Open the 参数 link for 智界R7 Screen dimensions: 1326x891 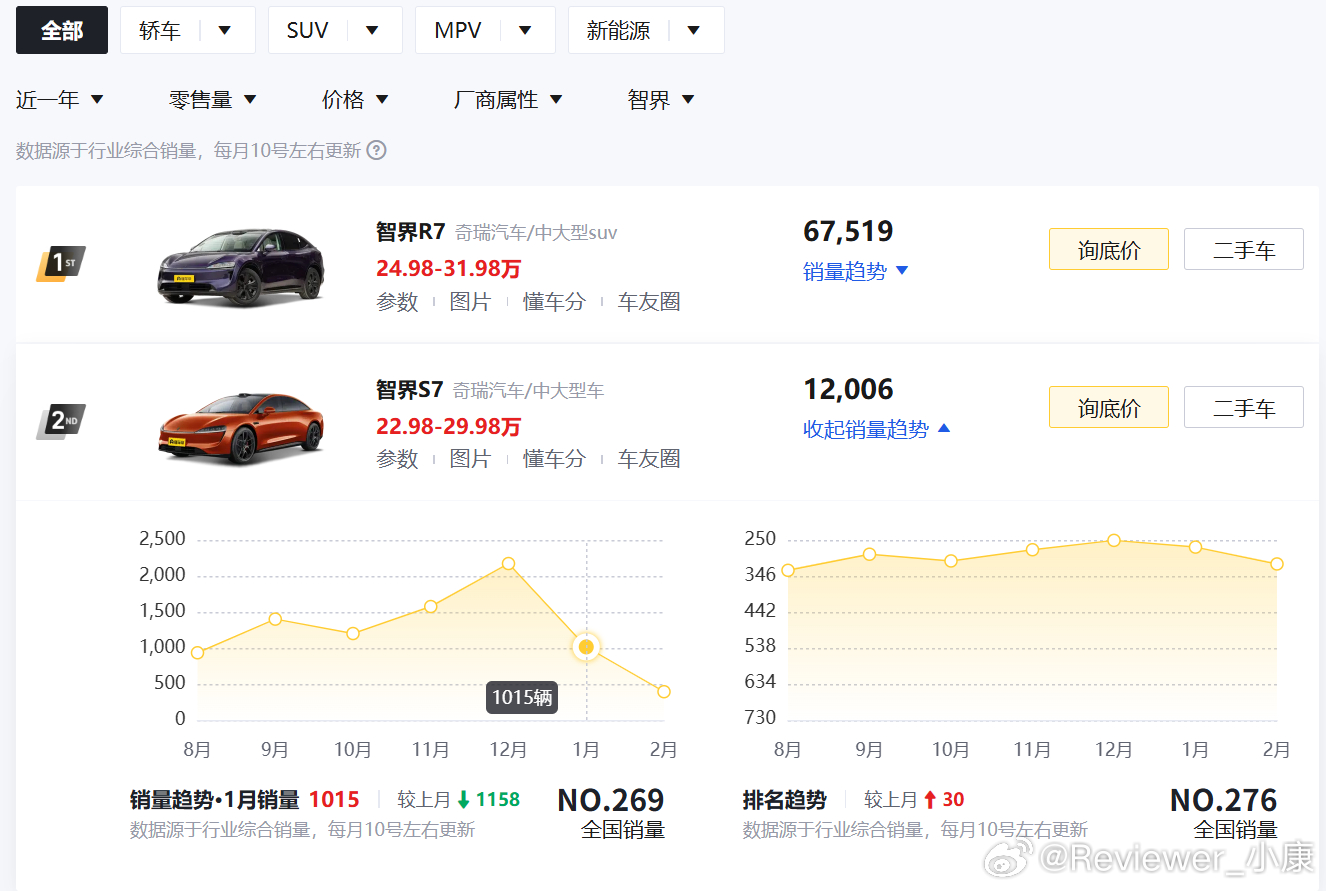tap(397, 302)
